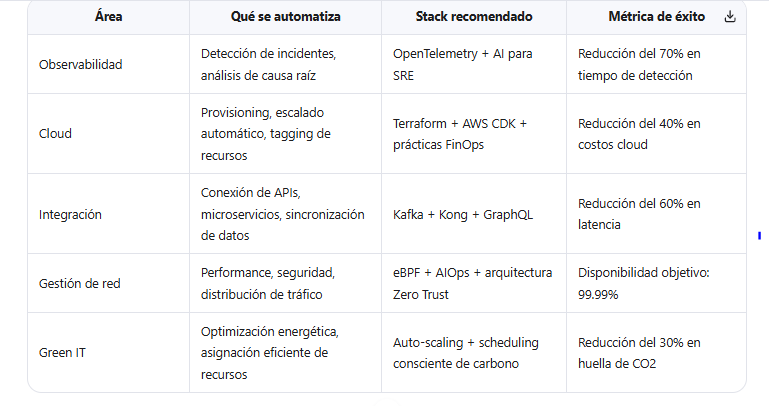The height and width of the screenshot is (406, 769).
Task: Click the "Auto-scaling + scheduling" stack cell
Action: click(x=466, y=352)
